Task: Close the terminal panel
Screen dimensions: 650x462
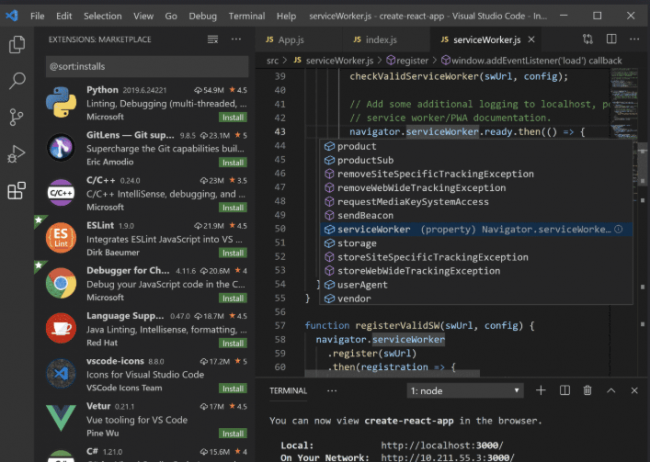Action: 634,390
